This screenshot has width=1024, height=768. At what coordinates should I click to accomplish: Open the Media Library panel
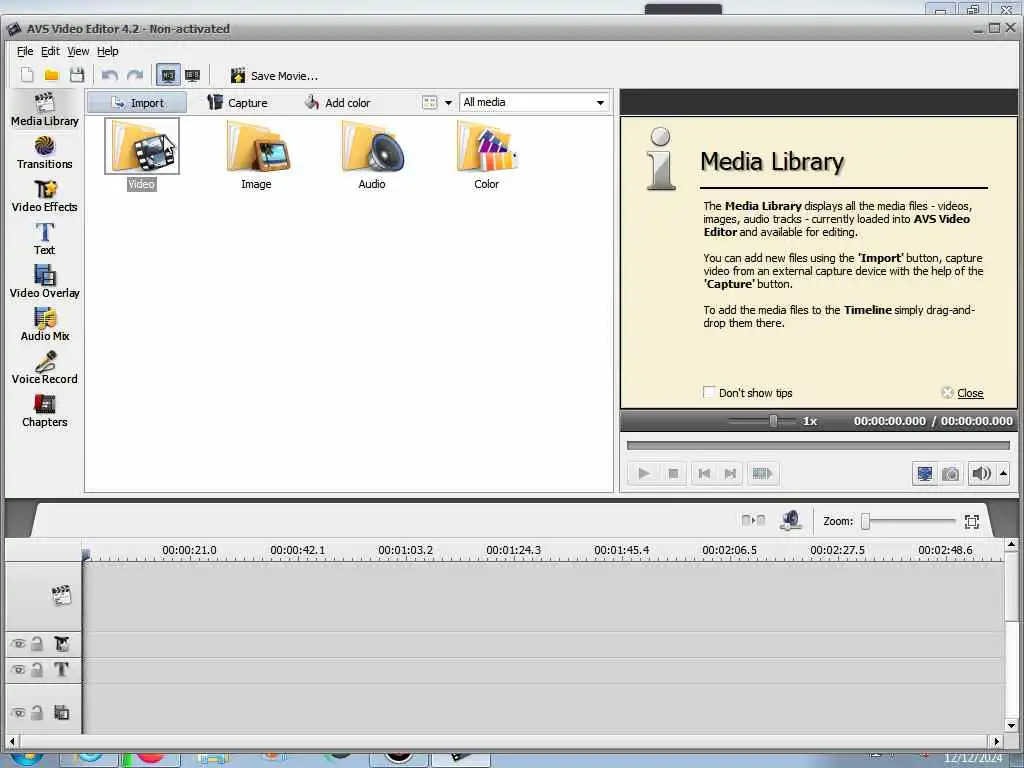pyautogui.click(x=44, y=110)
